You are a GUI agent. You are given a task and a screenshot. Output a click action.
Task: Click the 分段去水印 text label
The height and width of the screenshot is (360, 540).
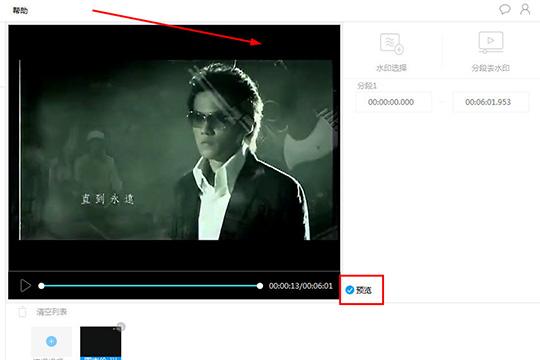[490, 68]
